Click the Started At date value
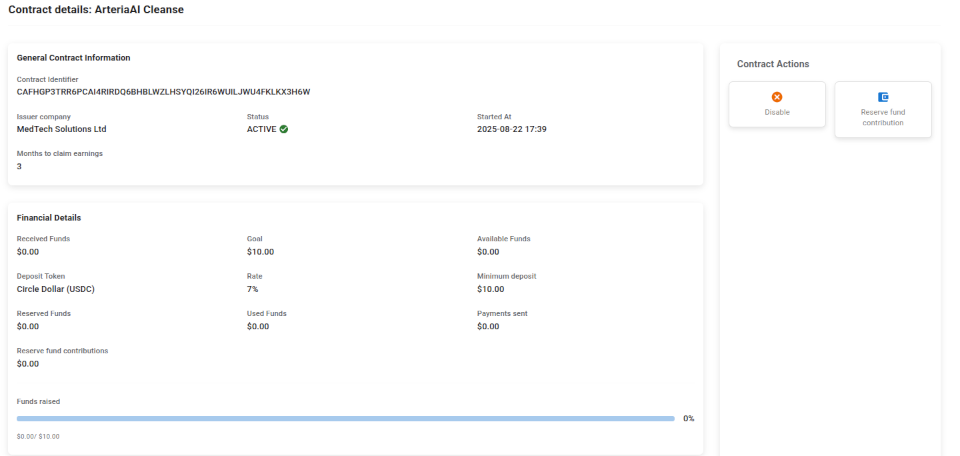The height and width of the screenshot is (456, 960). [511, 129]
